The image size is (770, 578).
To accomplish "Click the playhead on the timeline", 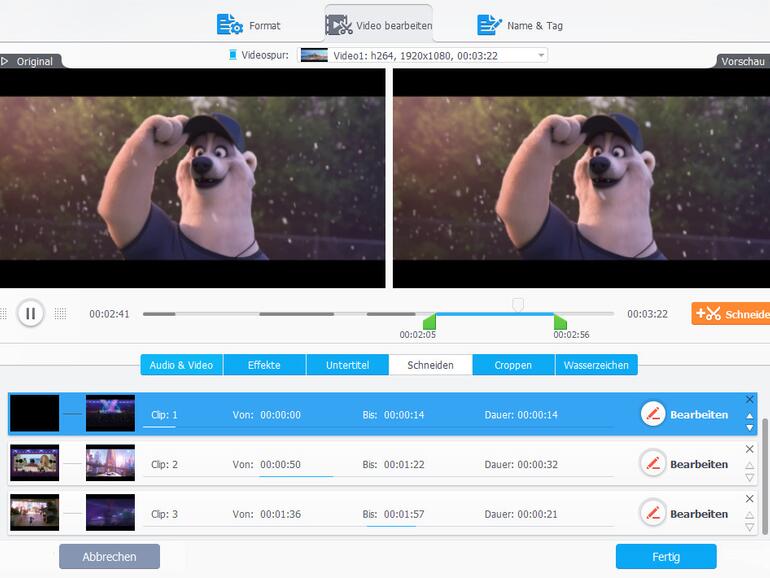I will click(x=518, y=305).
